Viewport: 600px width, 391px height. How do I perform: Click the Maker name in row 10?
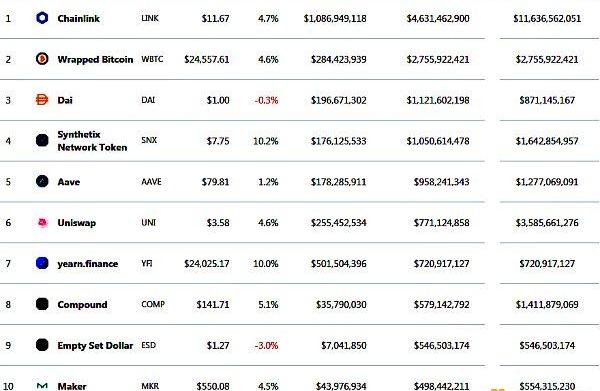pos(72,386)
